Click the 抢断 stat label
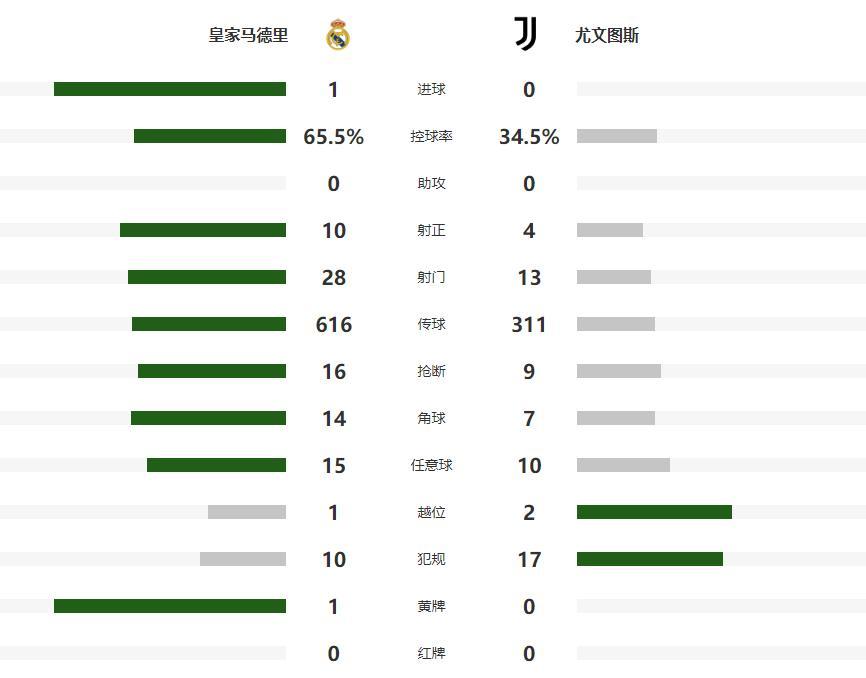866x678 pixels. pyautogui.click(x=431, y=372)
